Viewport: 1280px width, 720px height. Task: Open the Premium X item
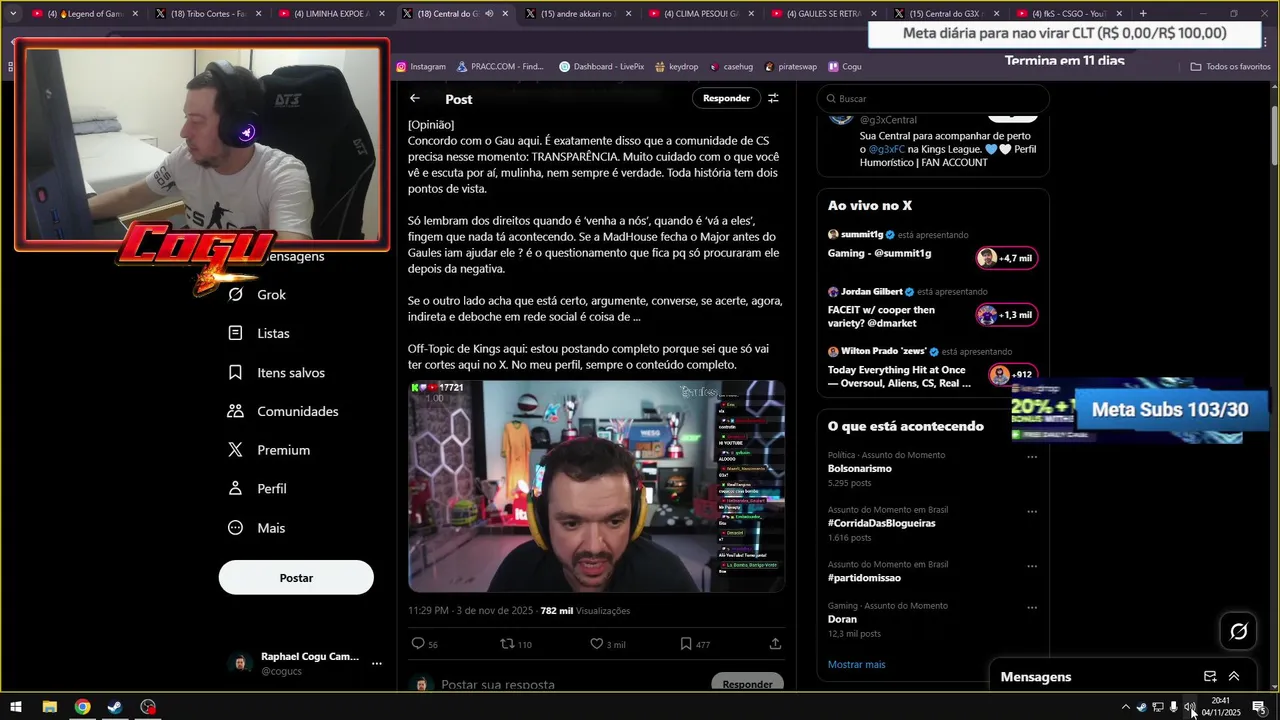point(269,450)
